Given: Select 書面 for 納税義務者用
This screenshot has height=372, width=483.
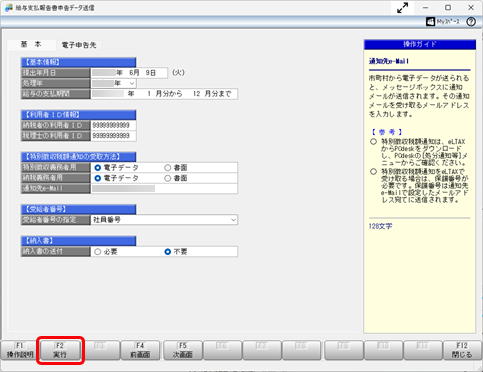Looking at the screenshot, I should 167,178.
